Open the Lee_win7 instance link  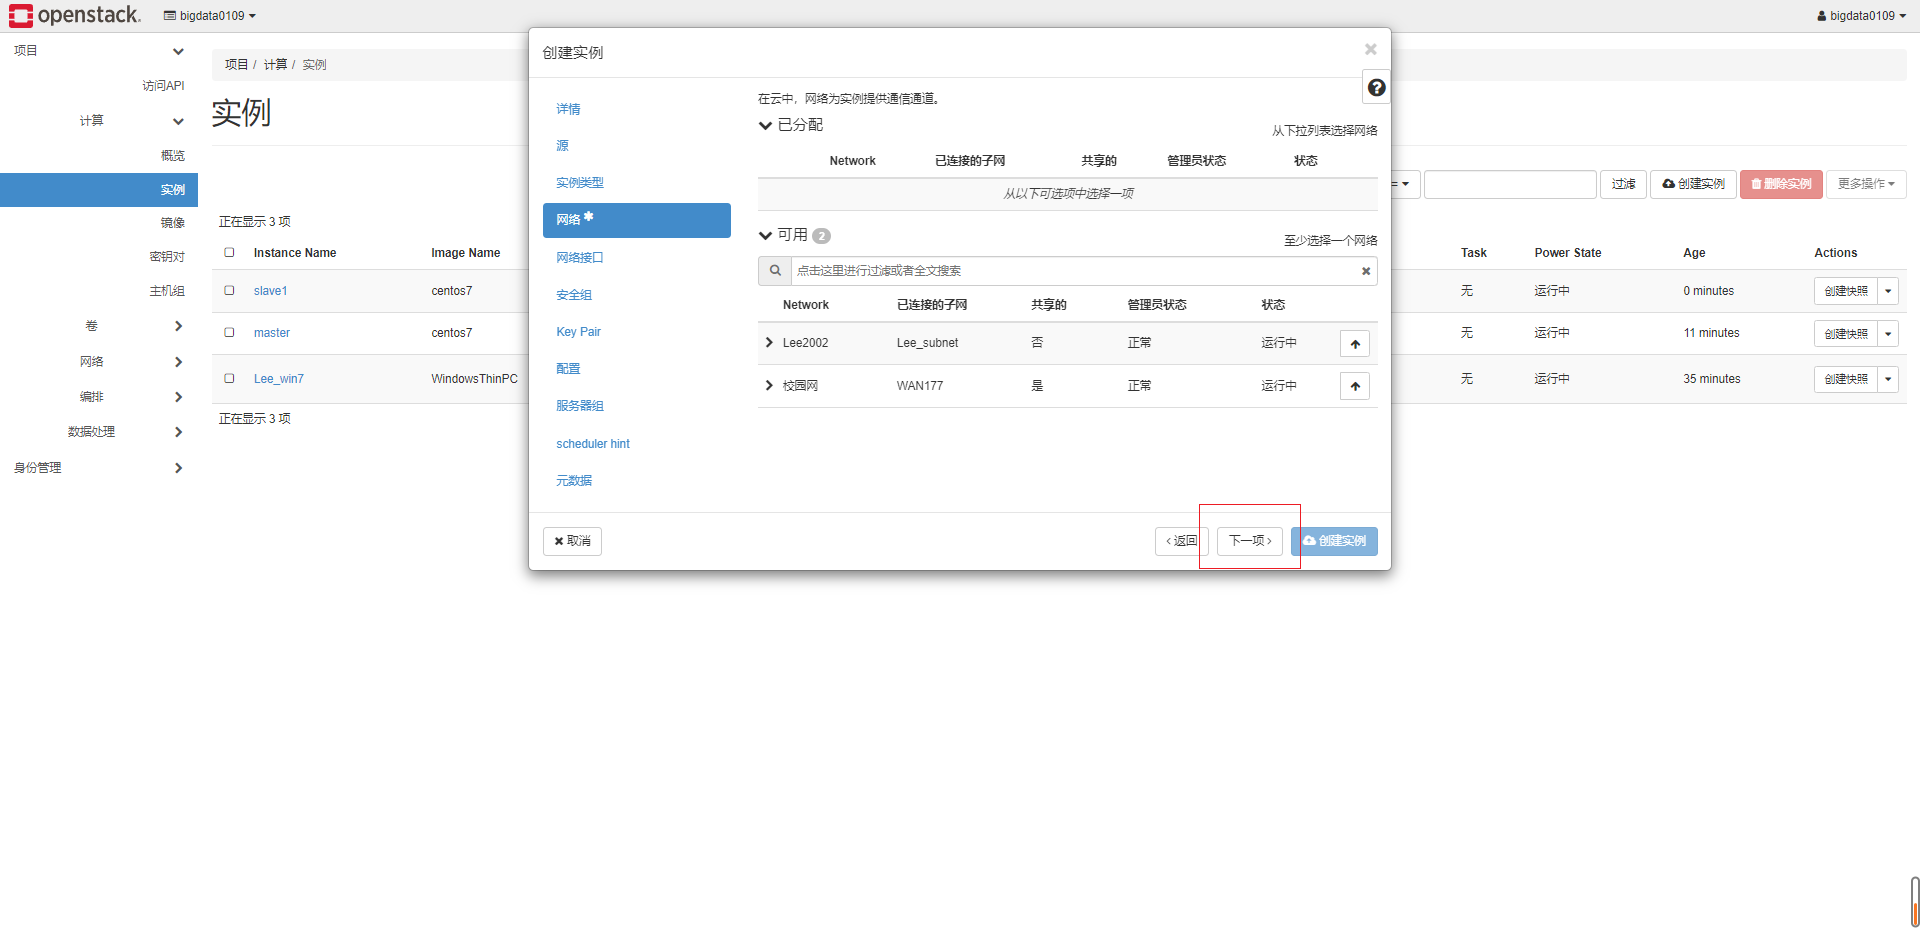(278, 379)
